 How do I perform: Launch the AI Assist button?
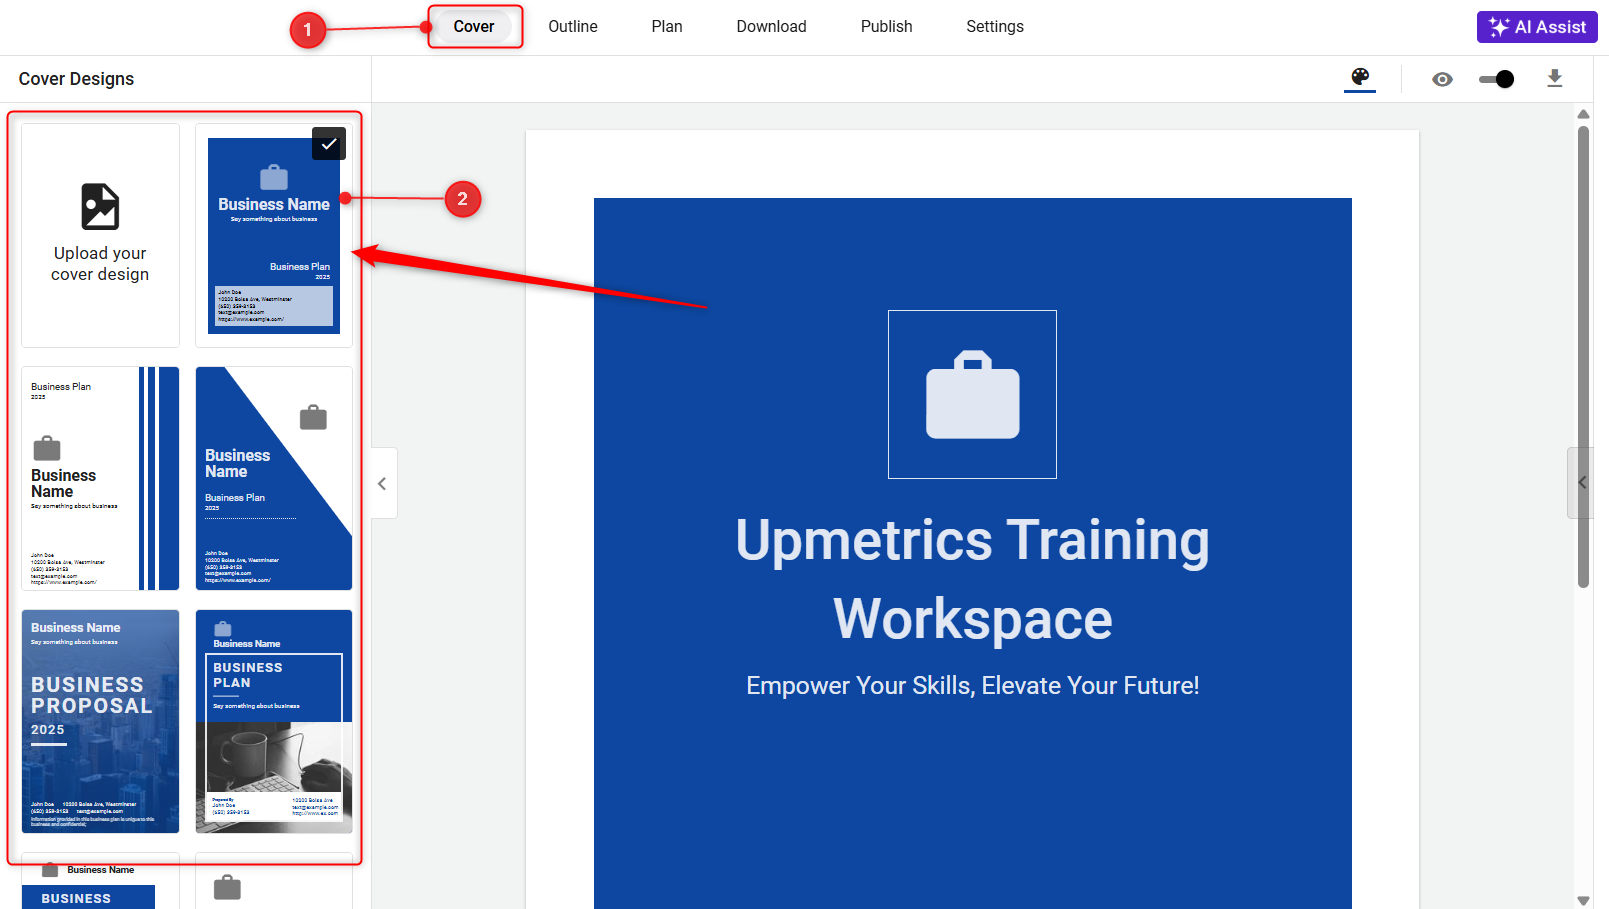pos(1537,27)
